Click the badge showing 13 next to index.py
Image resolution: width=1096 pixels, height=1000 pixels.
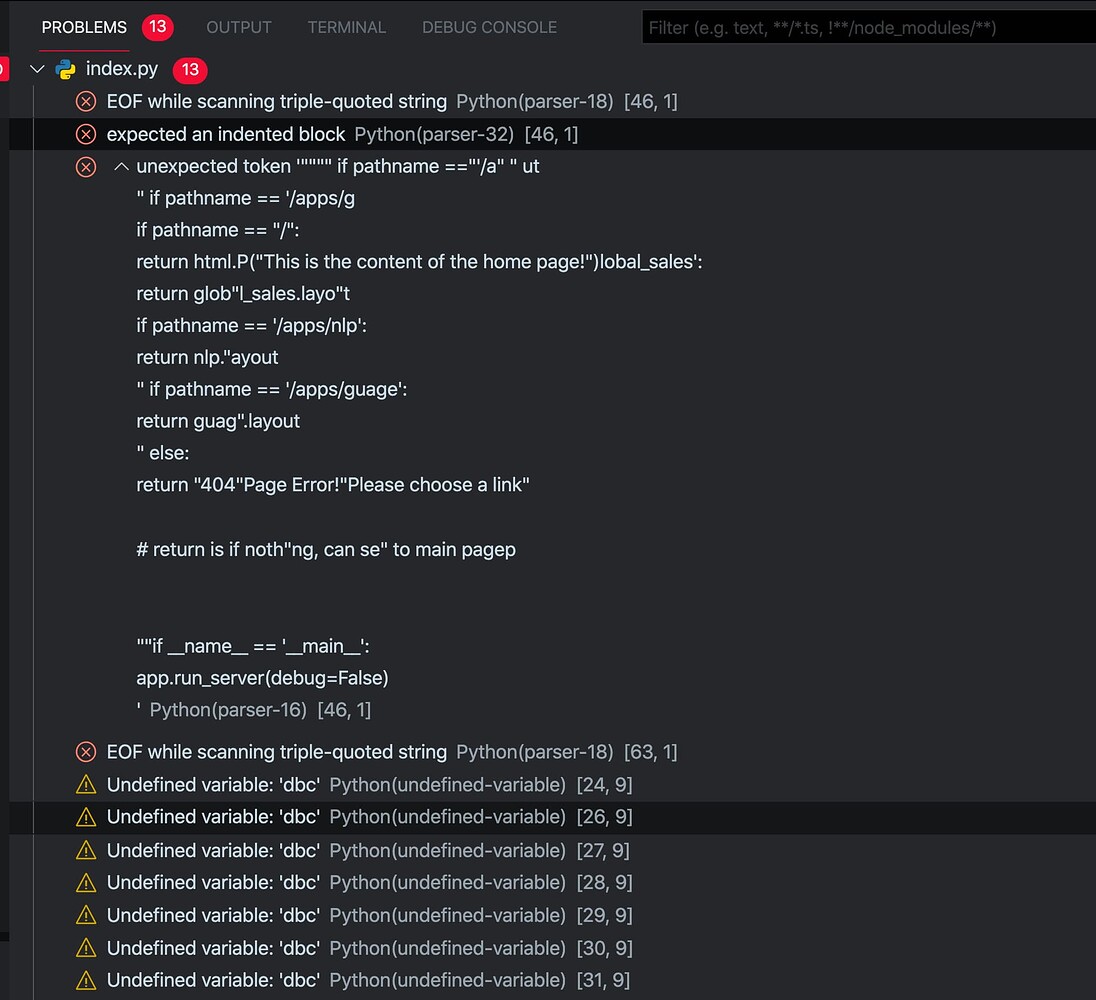189,69
